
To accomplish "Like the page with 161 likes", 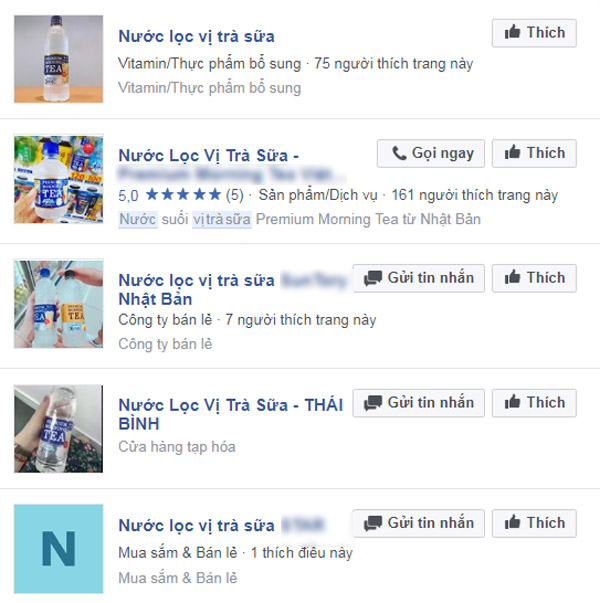I will 534,153.
